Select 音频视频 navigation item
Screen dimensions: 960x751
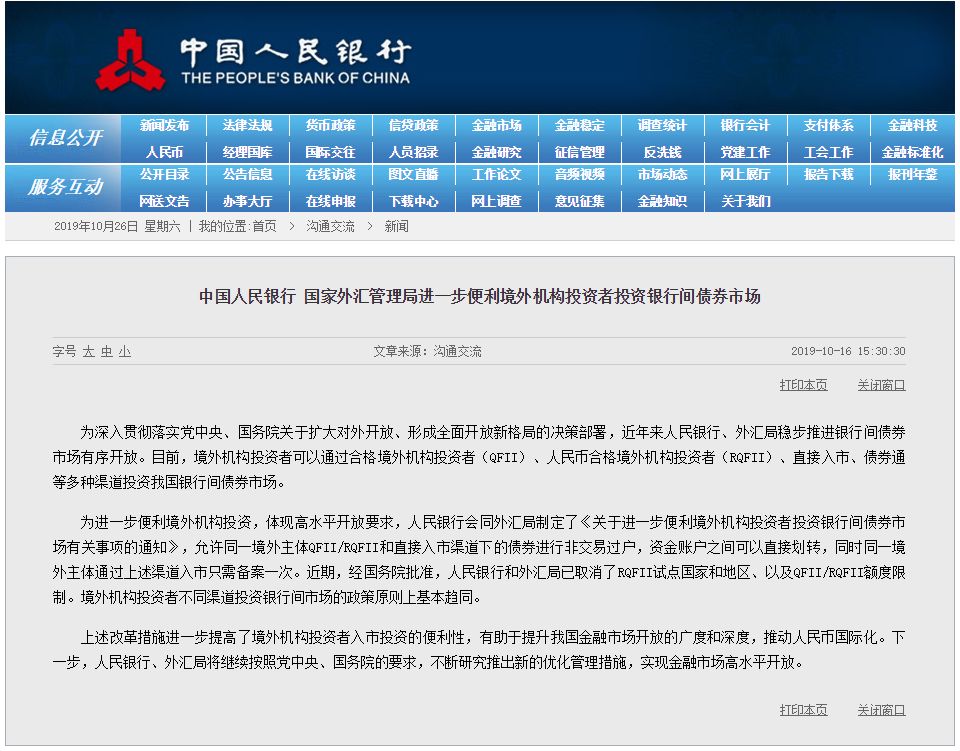[579, 174]
